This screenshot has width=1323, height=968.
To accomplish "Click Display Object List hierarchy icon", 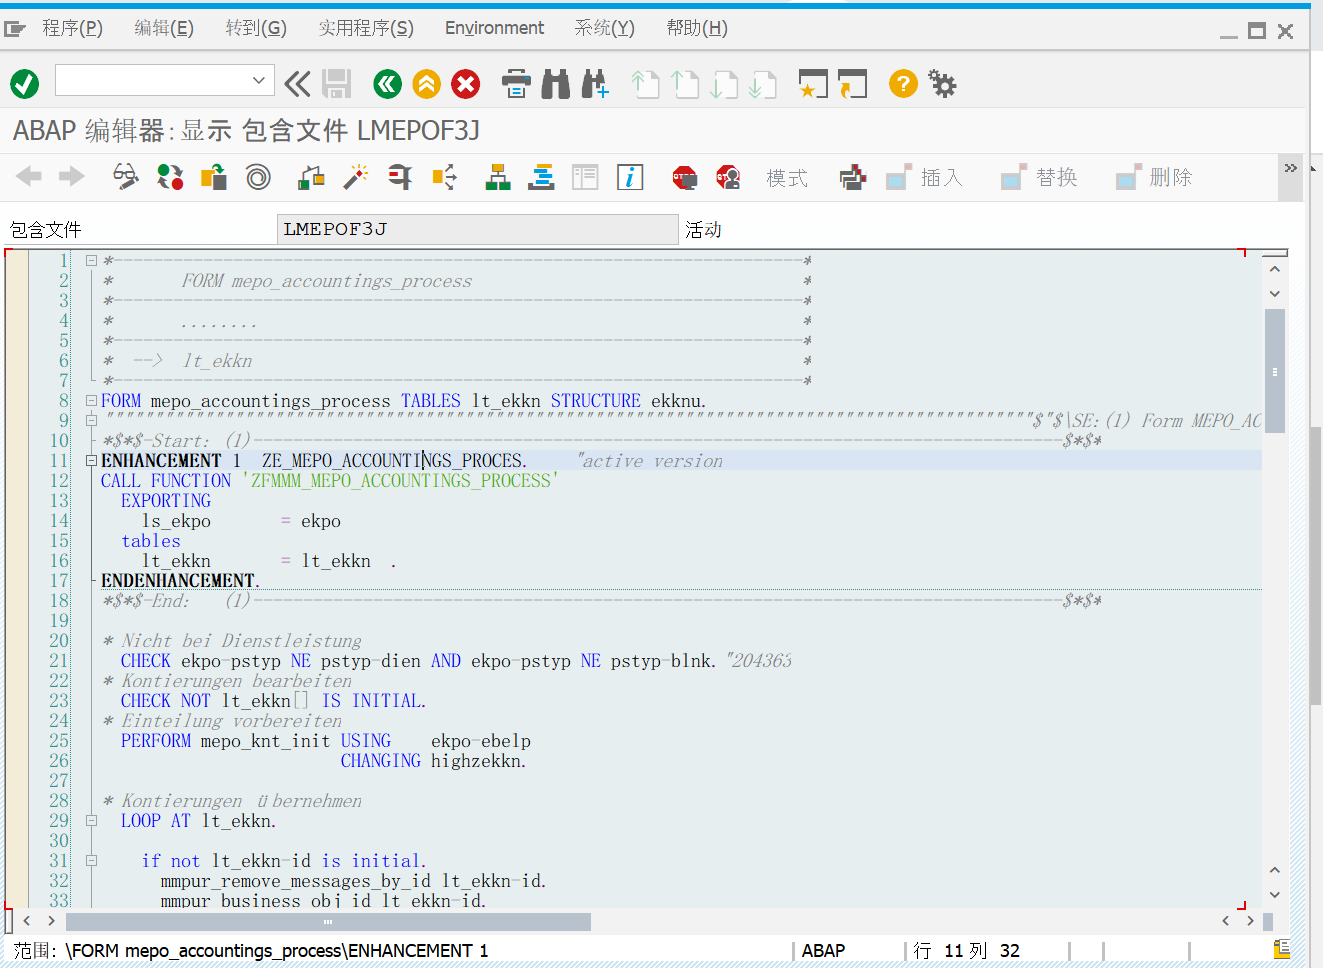I will [497, 177].
